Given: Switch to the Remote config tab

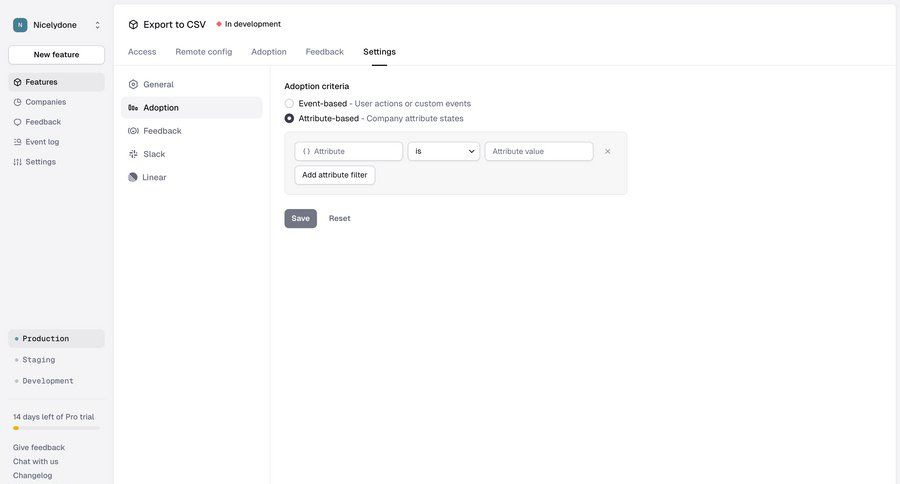Looking at the screenshot, I should pyautogui.click(x=204, y=52).
